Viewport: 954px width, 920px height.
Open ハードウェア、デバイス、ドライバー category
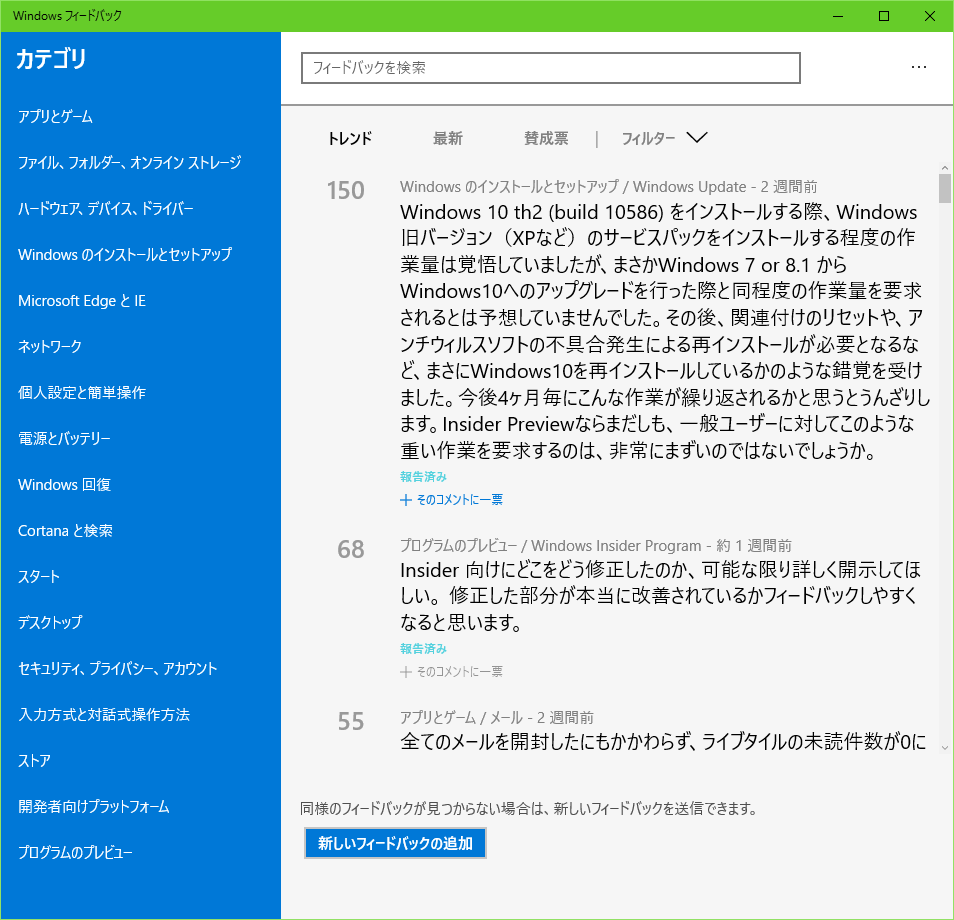coord(106,209)
